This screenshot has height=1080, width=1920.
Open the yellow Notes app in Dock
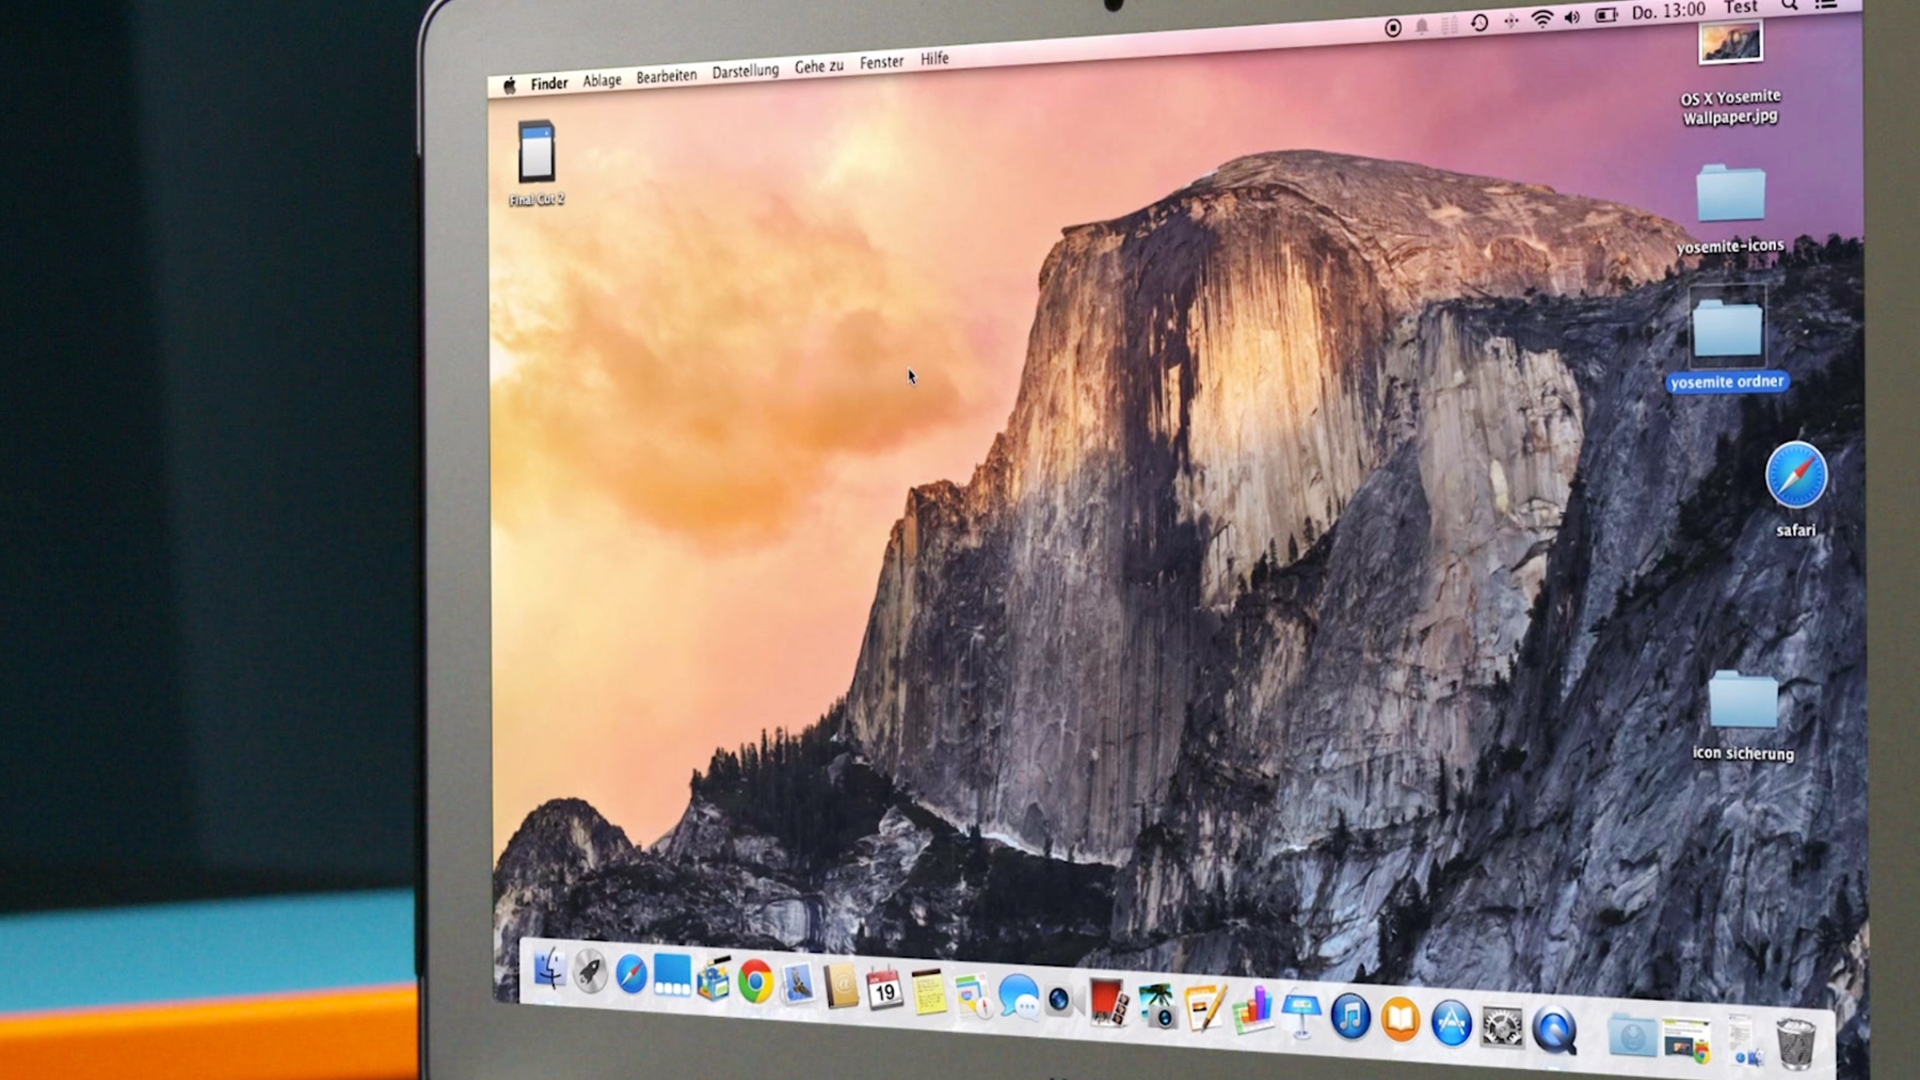(x=928, y=994)
